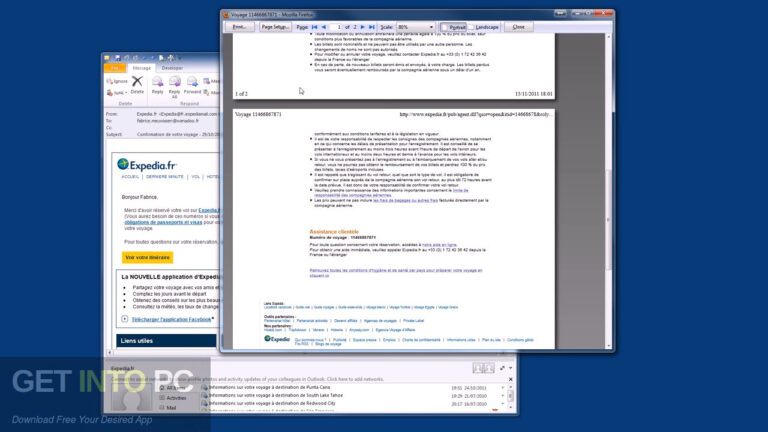Open message about destination Punta Cana
The height and width of the screenshot is (432, 768).
269,387
